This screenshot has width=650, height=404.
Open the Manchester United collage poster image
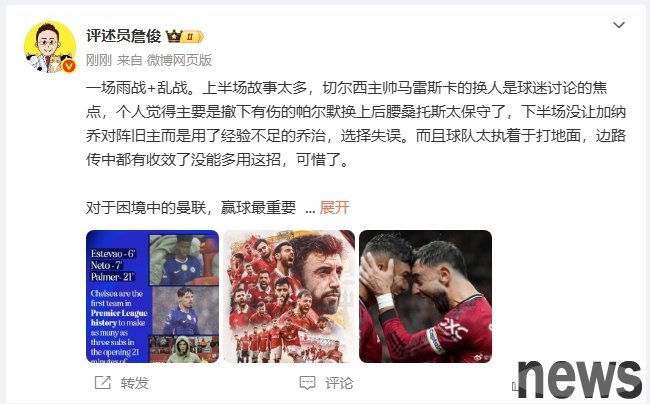[x=289, y=296]
